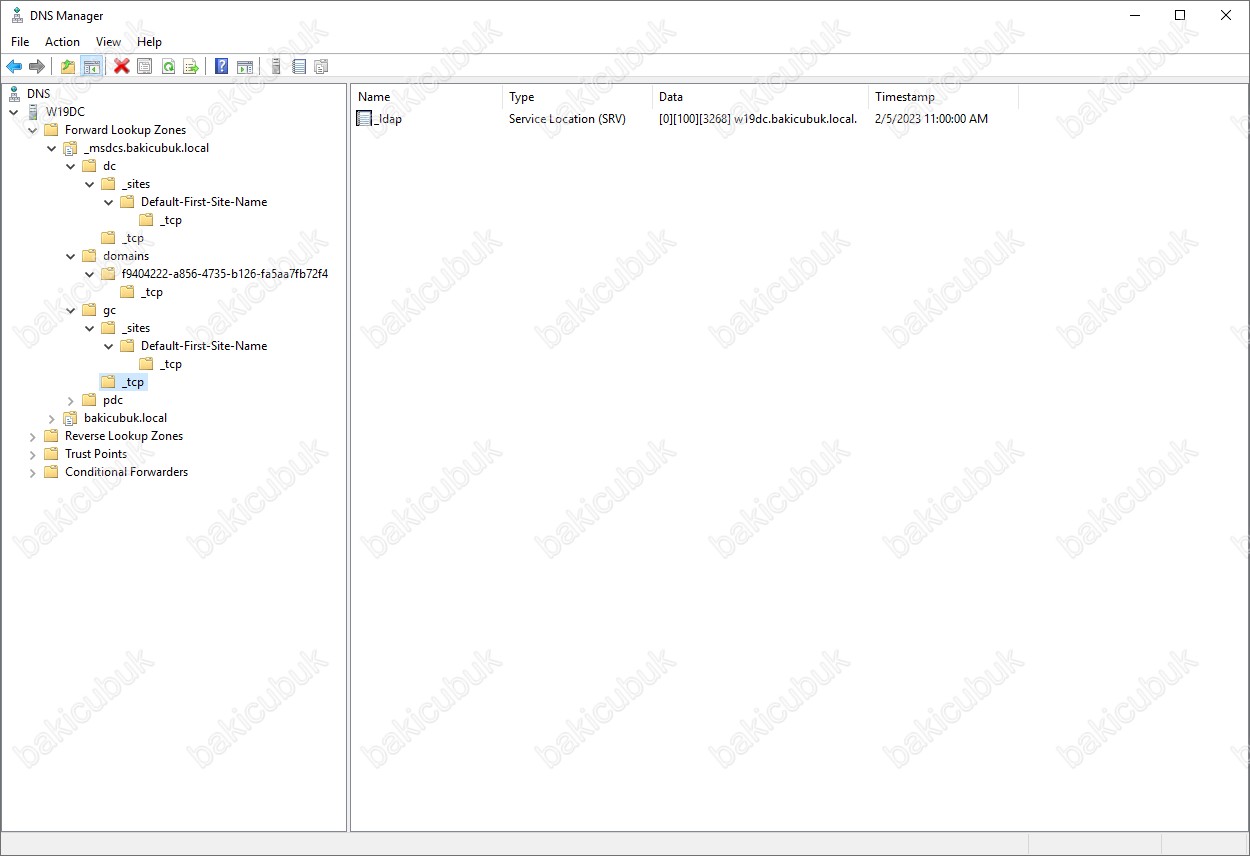Collapse the domains folder node

click(x=71, y=256)
